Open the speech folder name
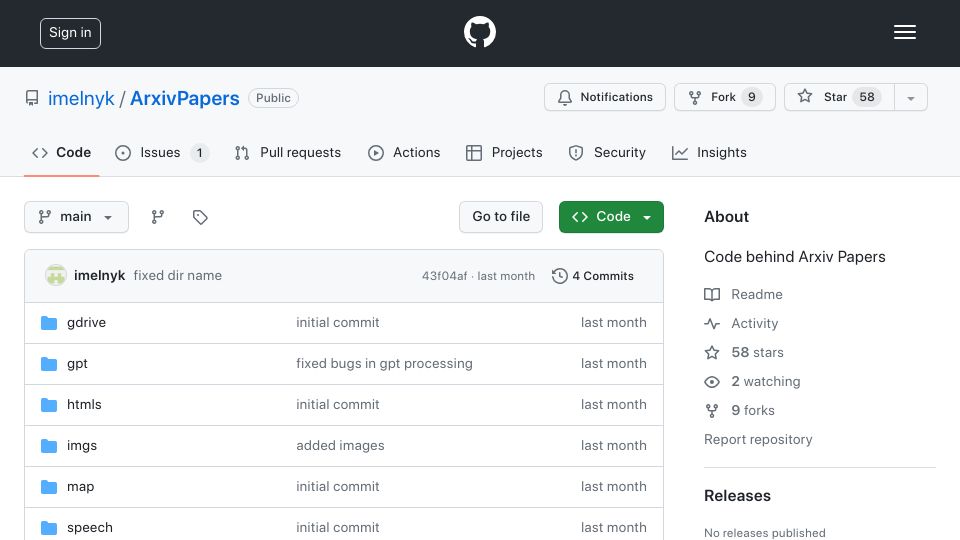 pos(90,528)
